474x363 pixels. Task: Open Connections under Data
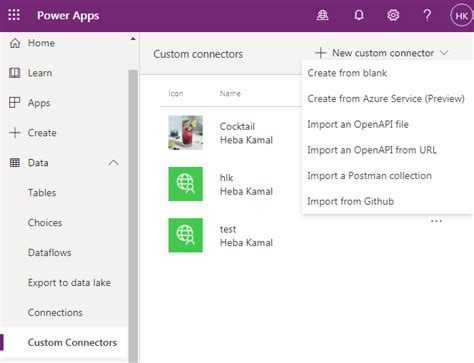pyautogui.click(x=55, y=313)
